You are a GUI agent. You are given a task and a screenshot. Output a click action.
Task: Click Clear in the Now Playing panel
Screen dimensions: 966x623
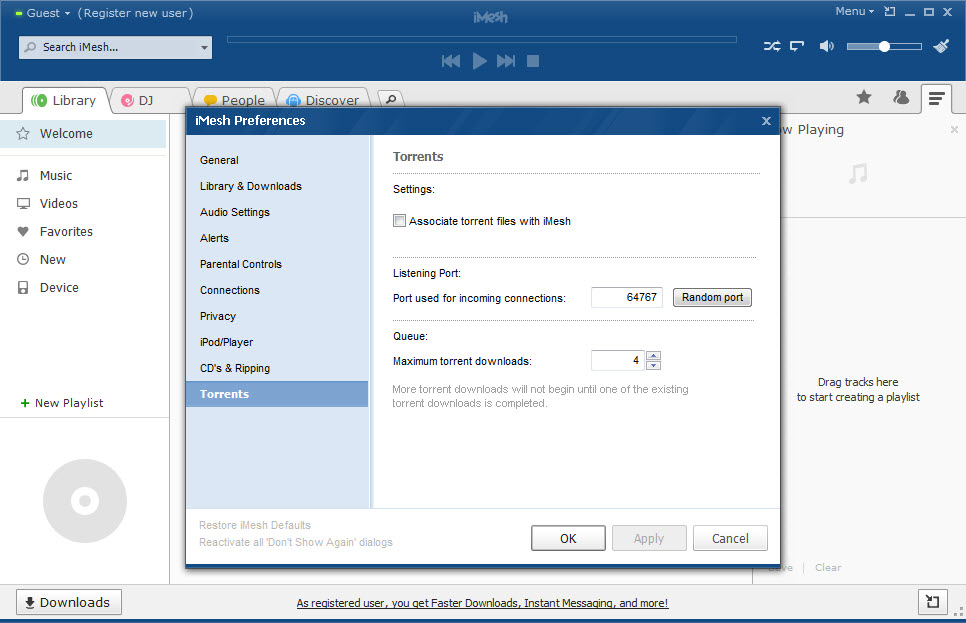point(828,568)
